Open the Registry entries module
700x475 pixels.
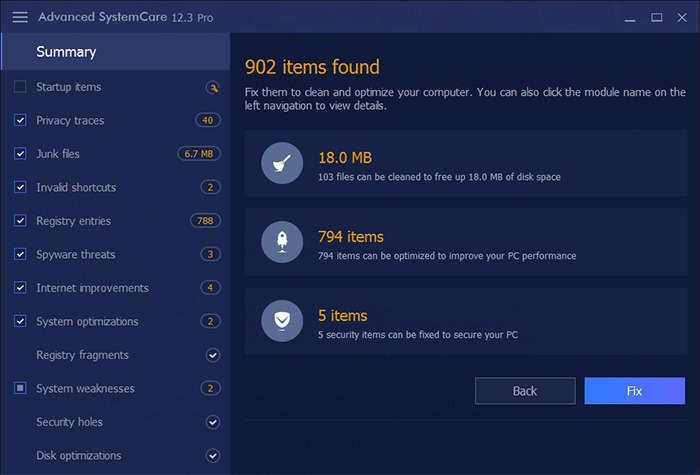tap(74, 221)
